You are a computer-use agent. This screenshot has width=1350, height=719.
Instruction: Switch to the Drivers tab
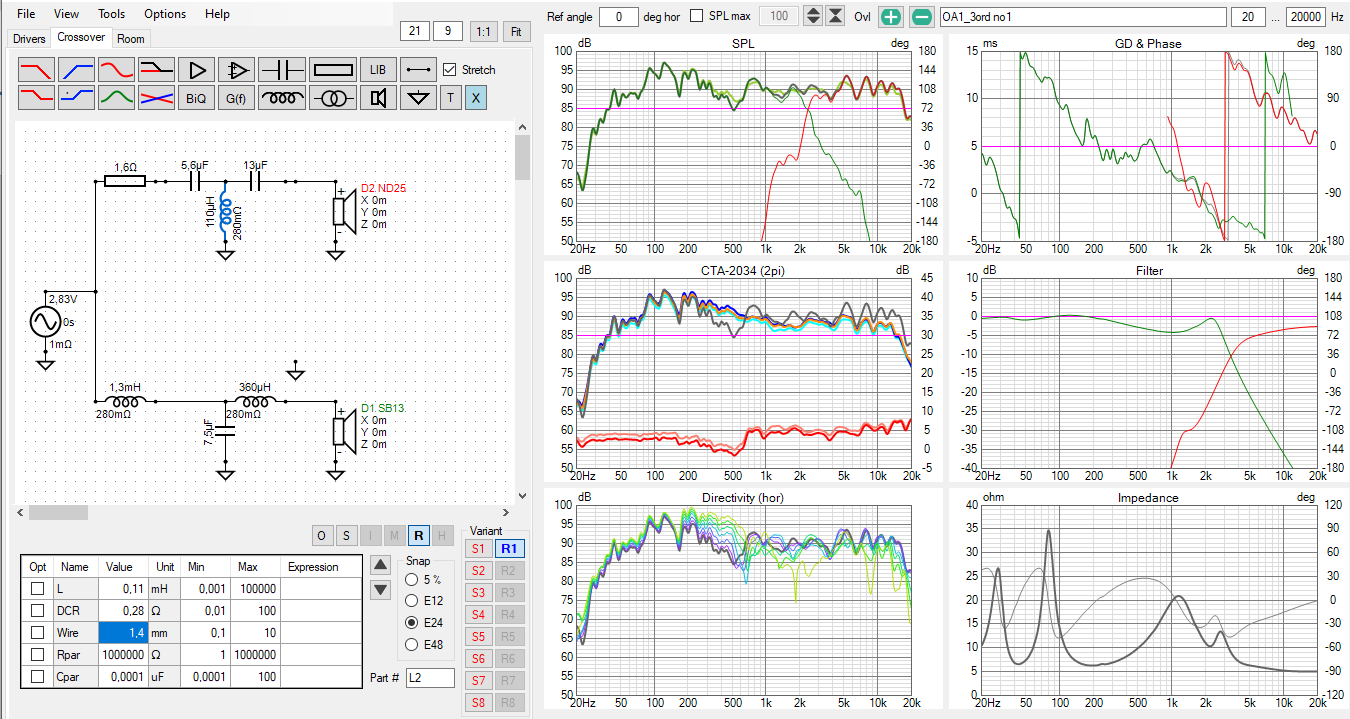click(29, 39)
